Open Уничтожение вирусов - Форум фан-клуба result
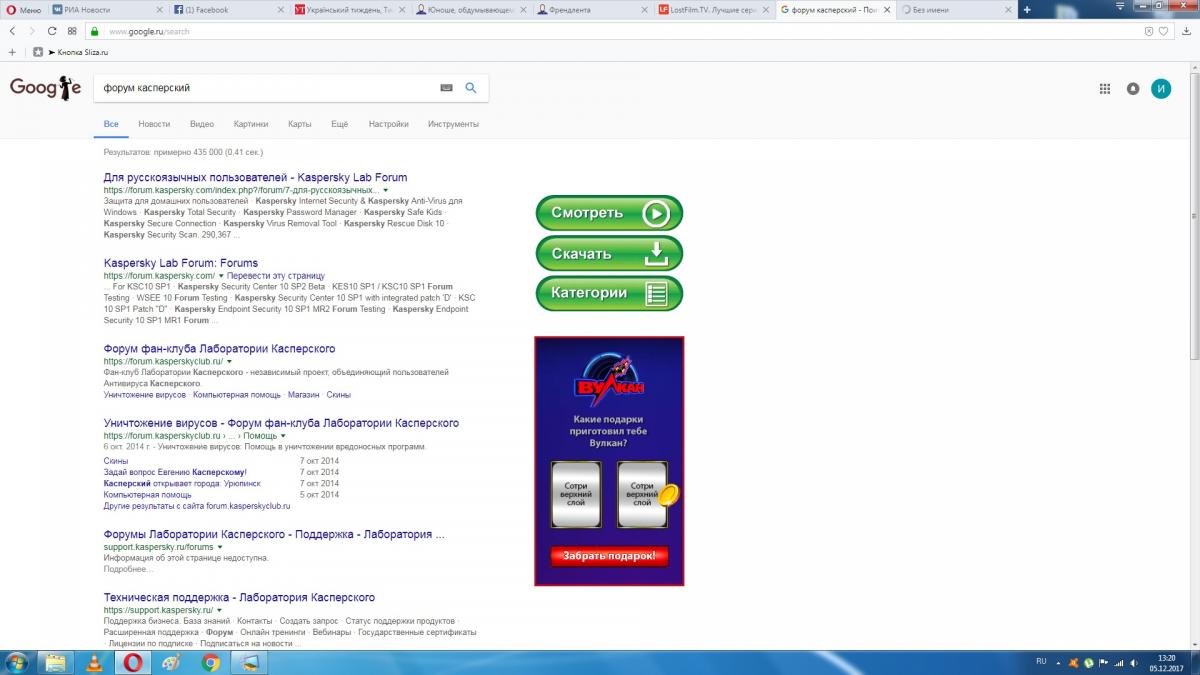The width and height of the screenshot is (1200, 675). 281,423
